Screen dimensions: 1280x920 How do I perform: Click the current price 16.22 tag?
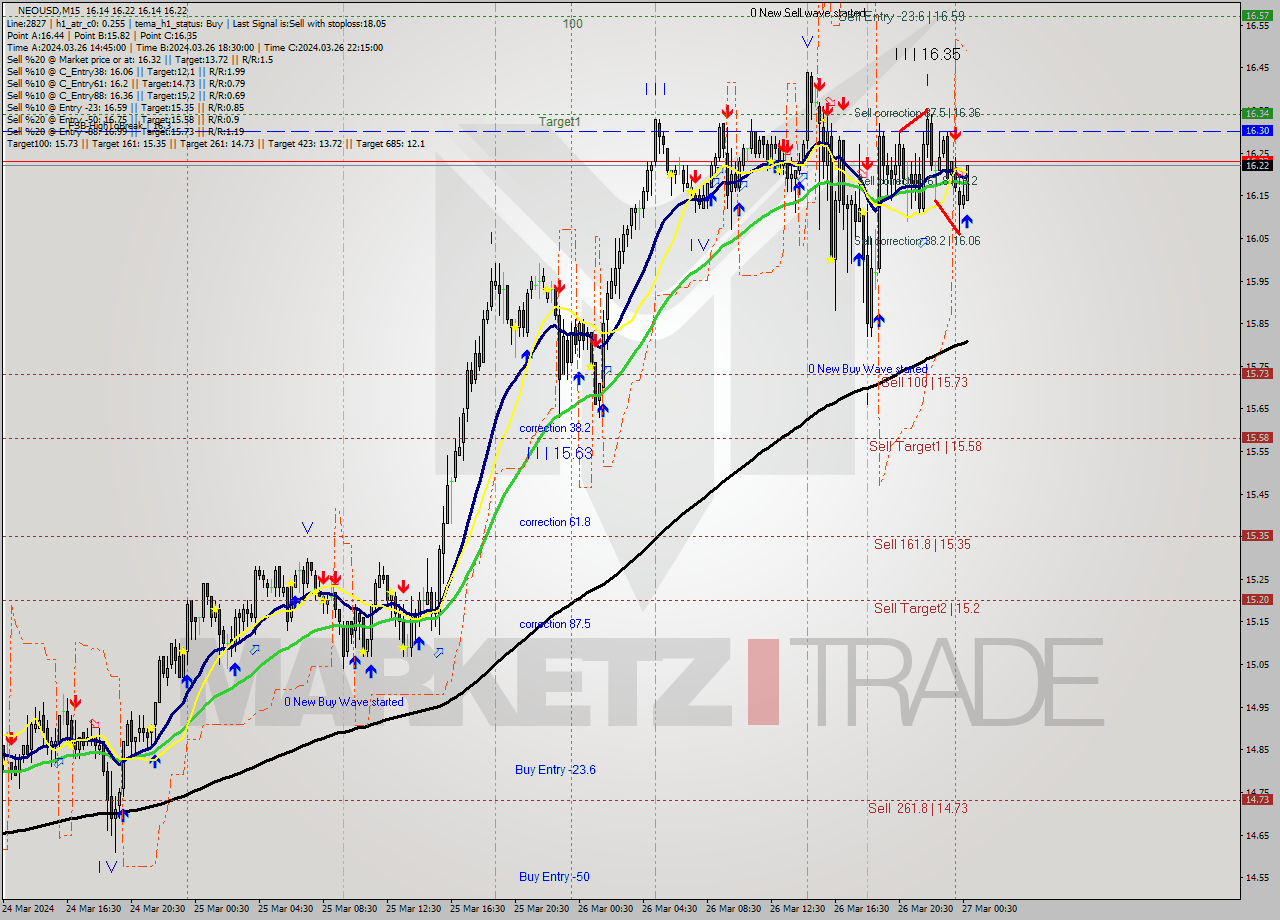pos(1256,165)
